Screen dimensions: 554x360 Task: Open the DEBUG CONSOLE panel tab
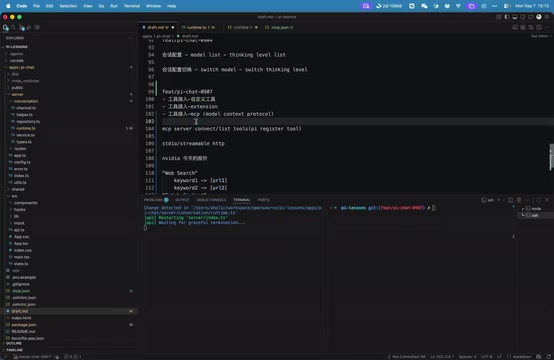(211, 200)
